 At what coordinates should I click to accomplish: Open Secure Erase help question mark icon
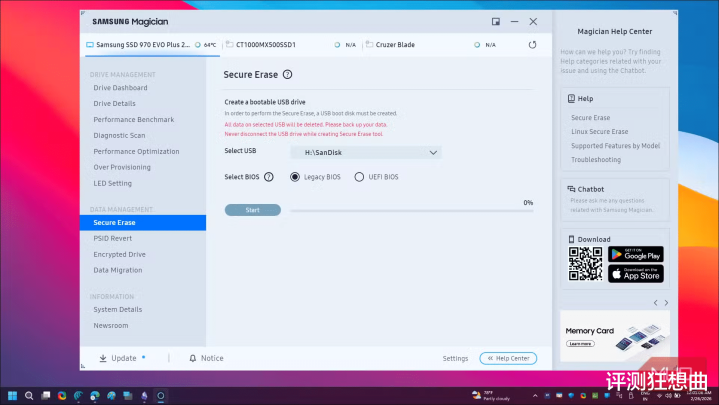coord(288,74)
